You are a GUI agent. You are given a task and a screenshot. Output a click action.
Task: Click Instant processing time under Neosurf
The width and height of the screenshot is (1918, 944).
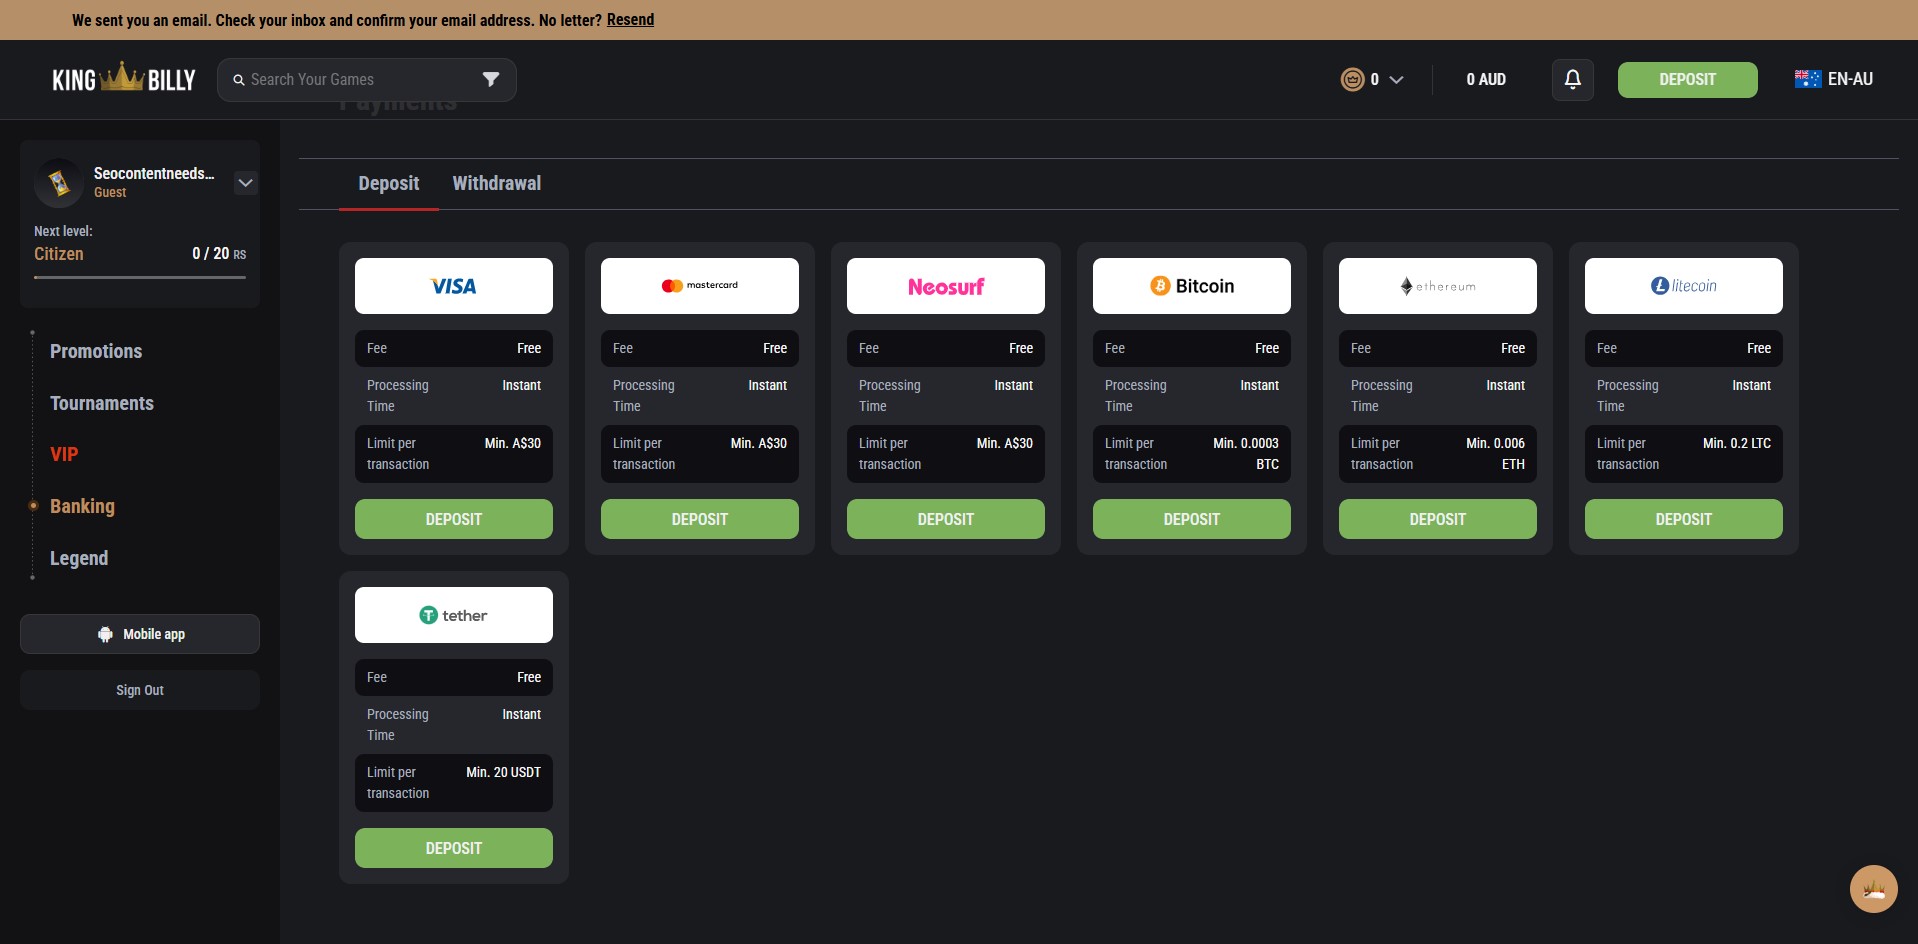click(x=1013, y=385)
